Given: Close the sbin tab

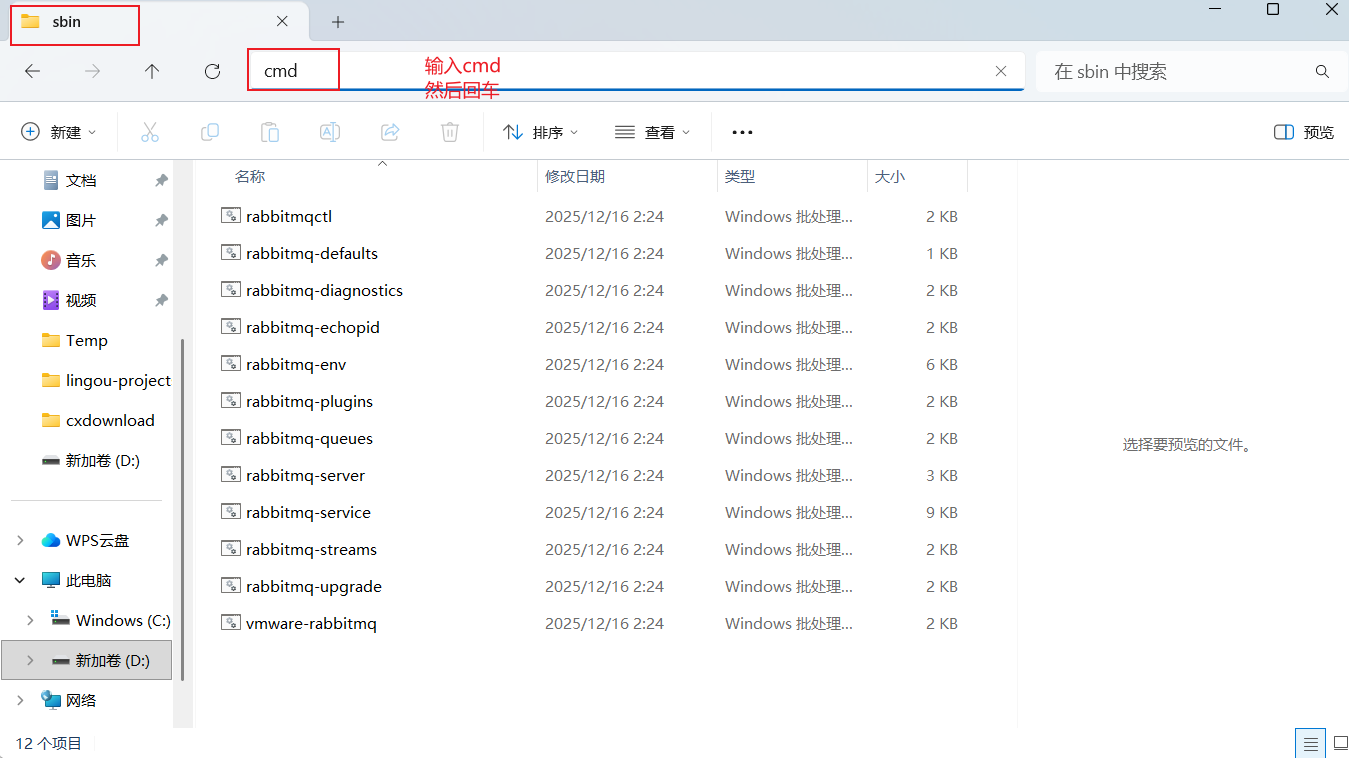Looking at the screenshot, I should (282, 21).
